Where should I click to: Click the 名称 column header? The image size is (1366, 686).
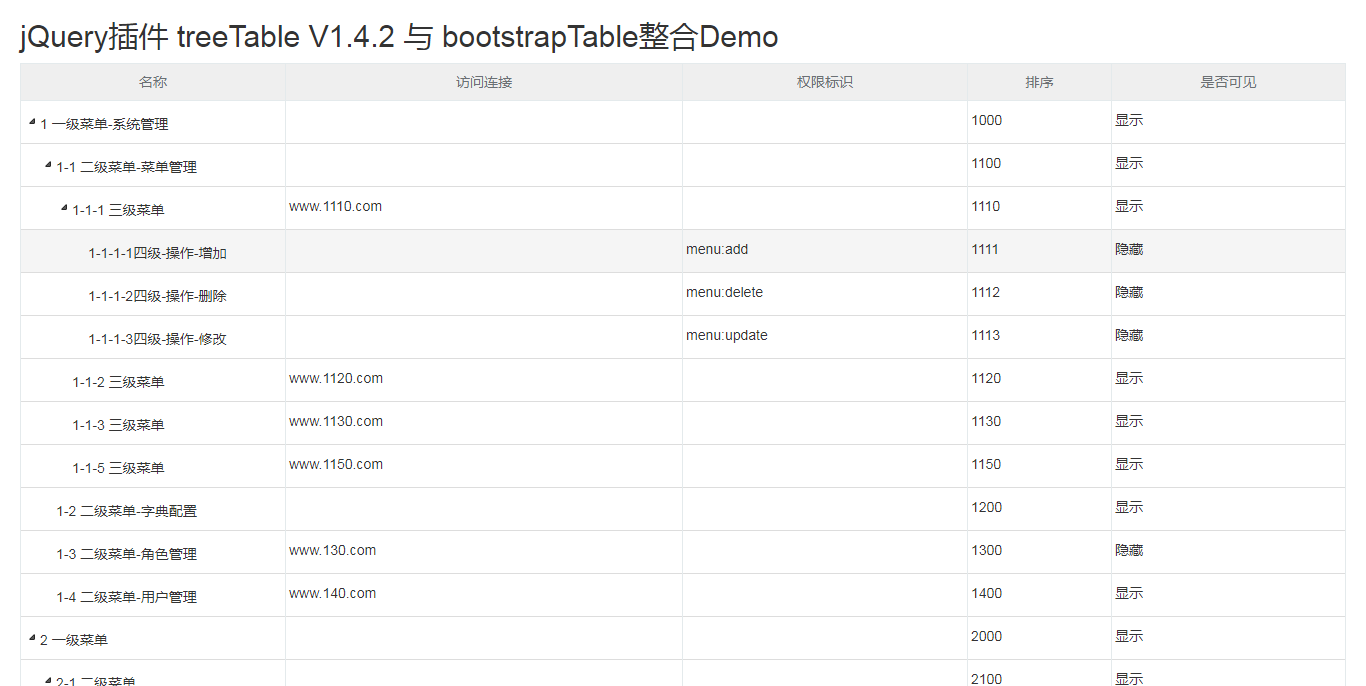point(153,82)
